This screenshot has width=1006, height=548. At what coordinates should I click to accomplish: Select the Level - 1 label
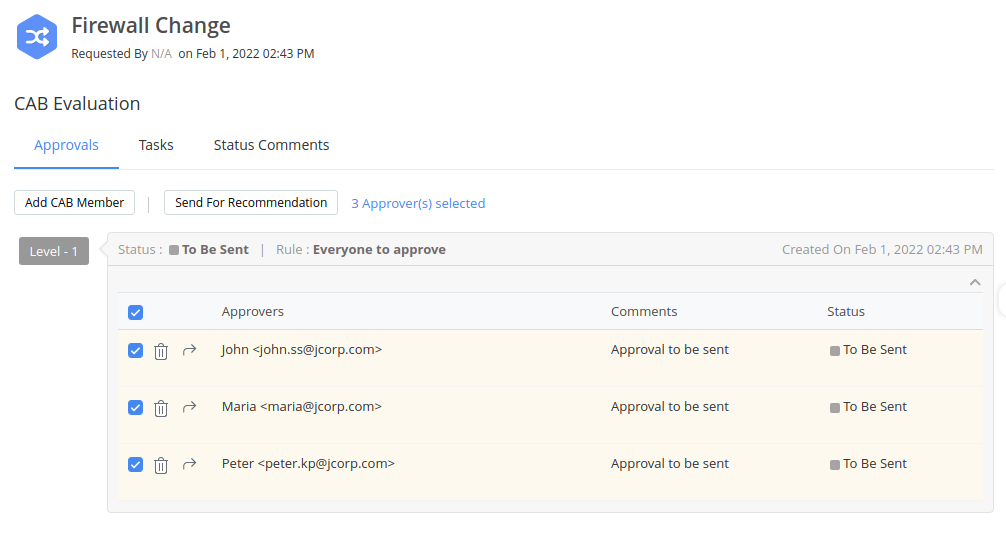(54, 251)
